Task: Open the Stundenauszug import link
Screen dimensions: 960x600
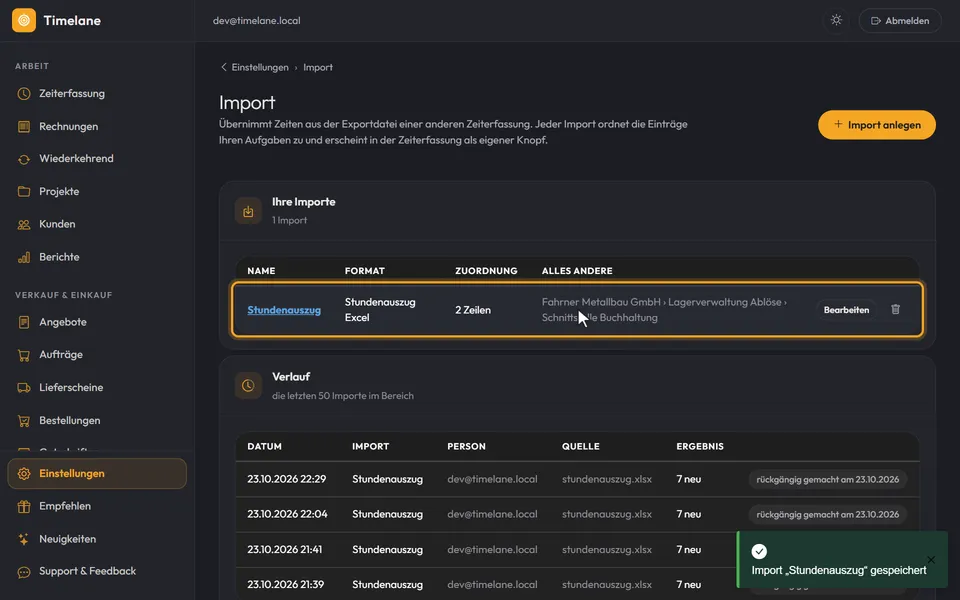Action: [x=284, y=310]
